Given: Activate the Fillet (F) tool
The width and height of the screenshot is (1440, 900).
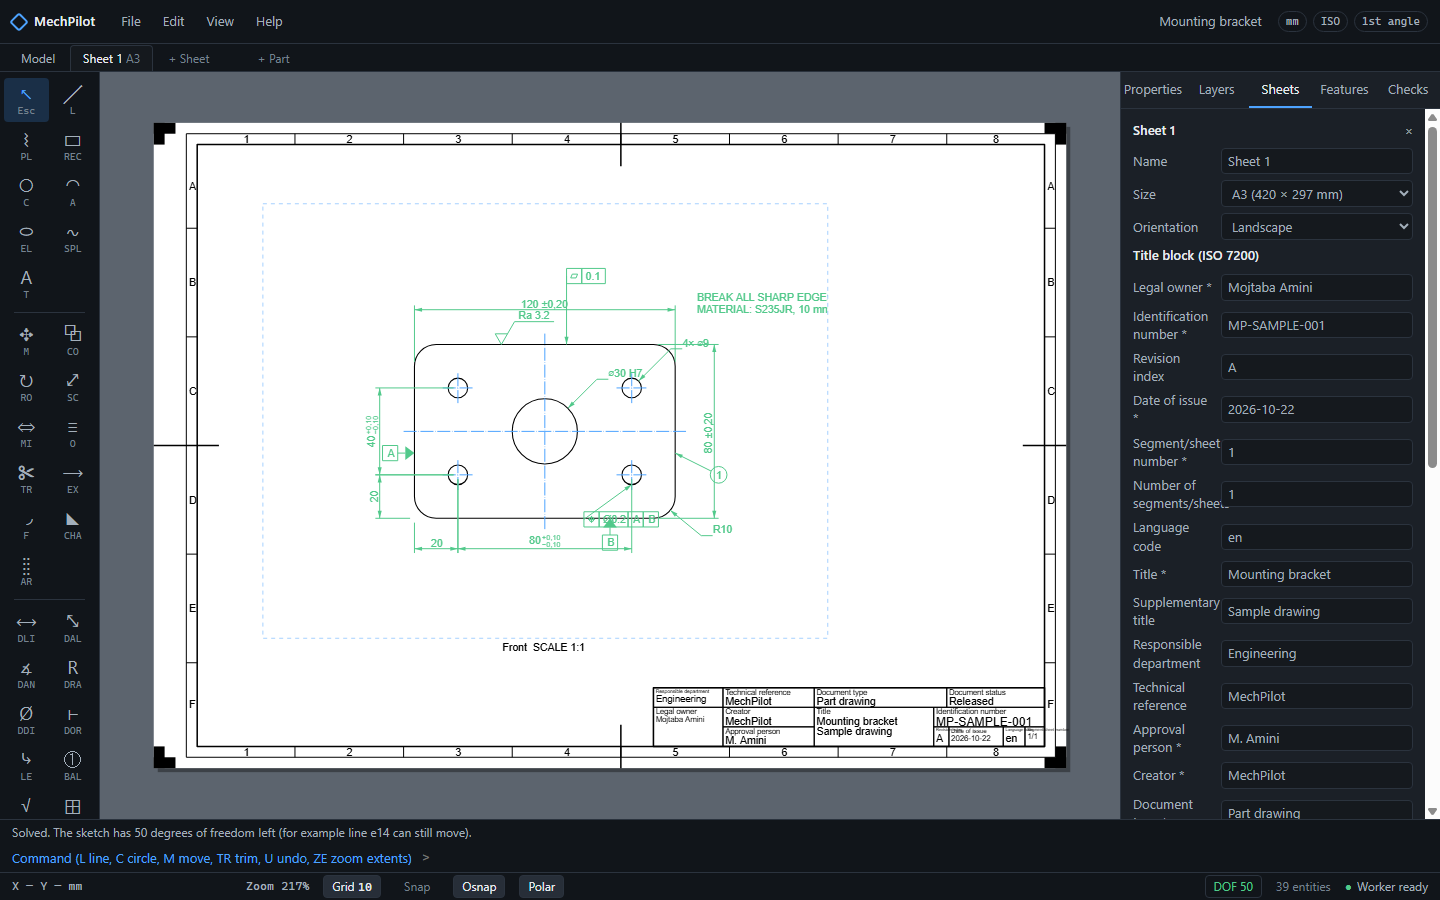Looking at the screenshot, I should [26, 525].
